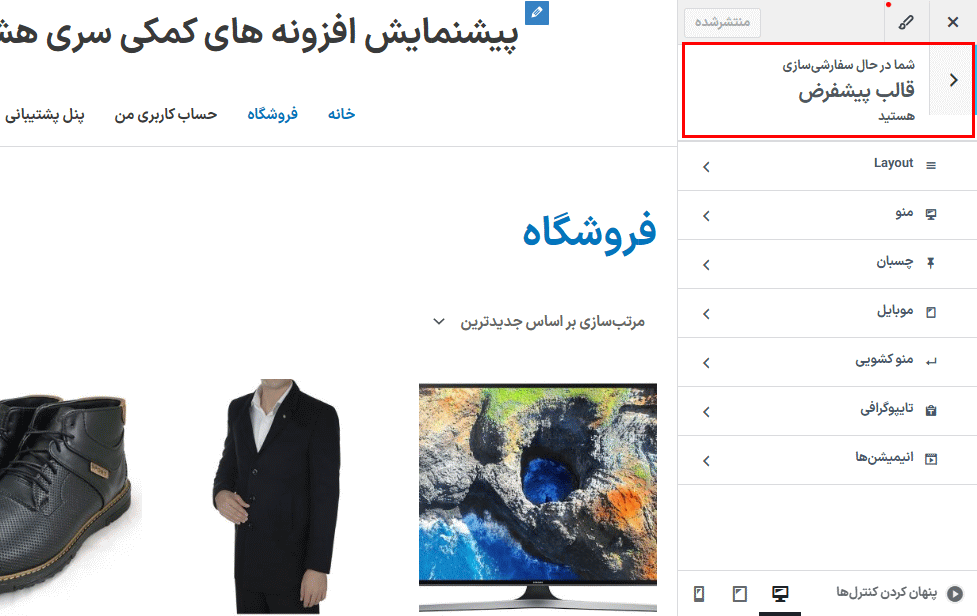Viewport: 977px width, 616px height.
Task: Activate desktop preview mode
Action: click(x=779, y=594)
